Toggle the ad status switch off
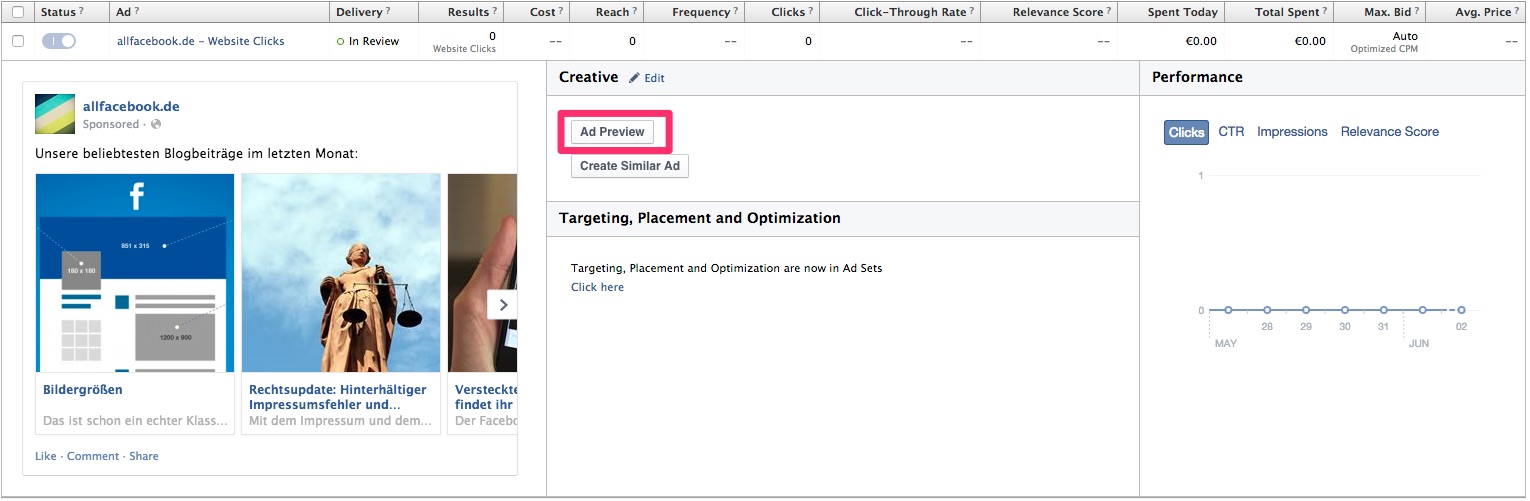The height and width of the screenshot is (501, 1530). (59, 41)
